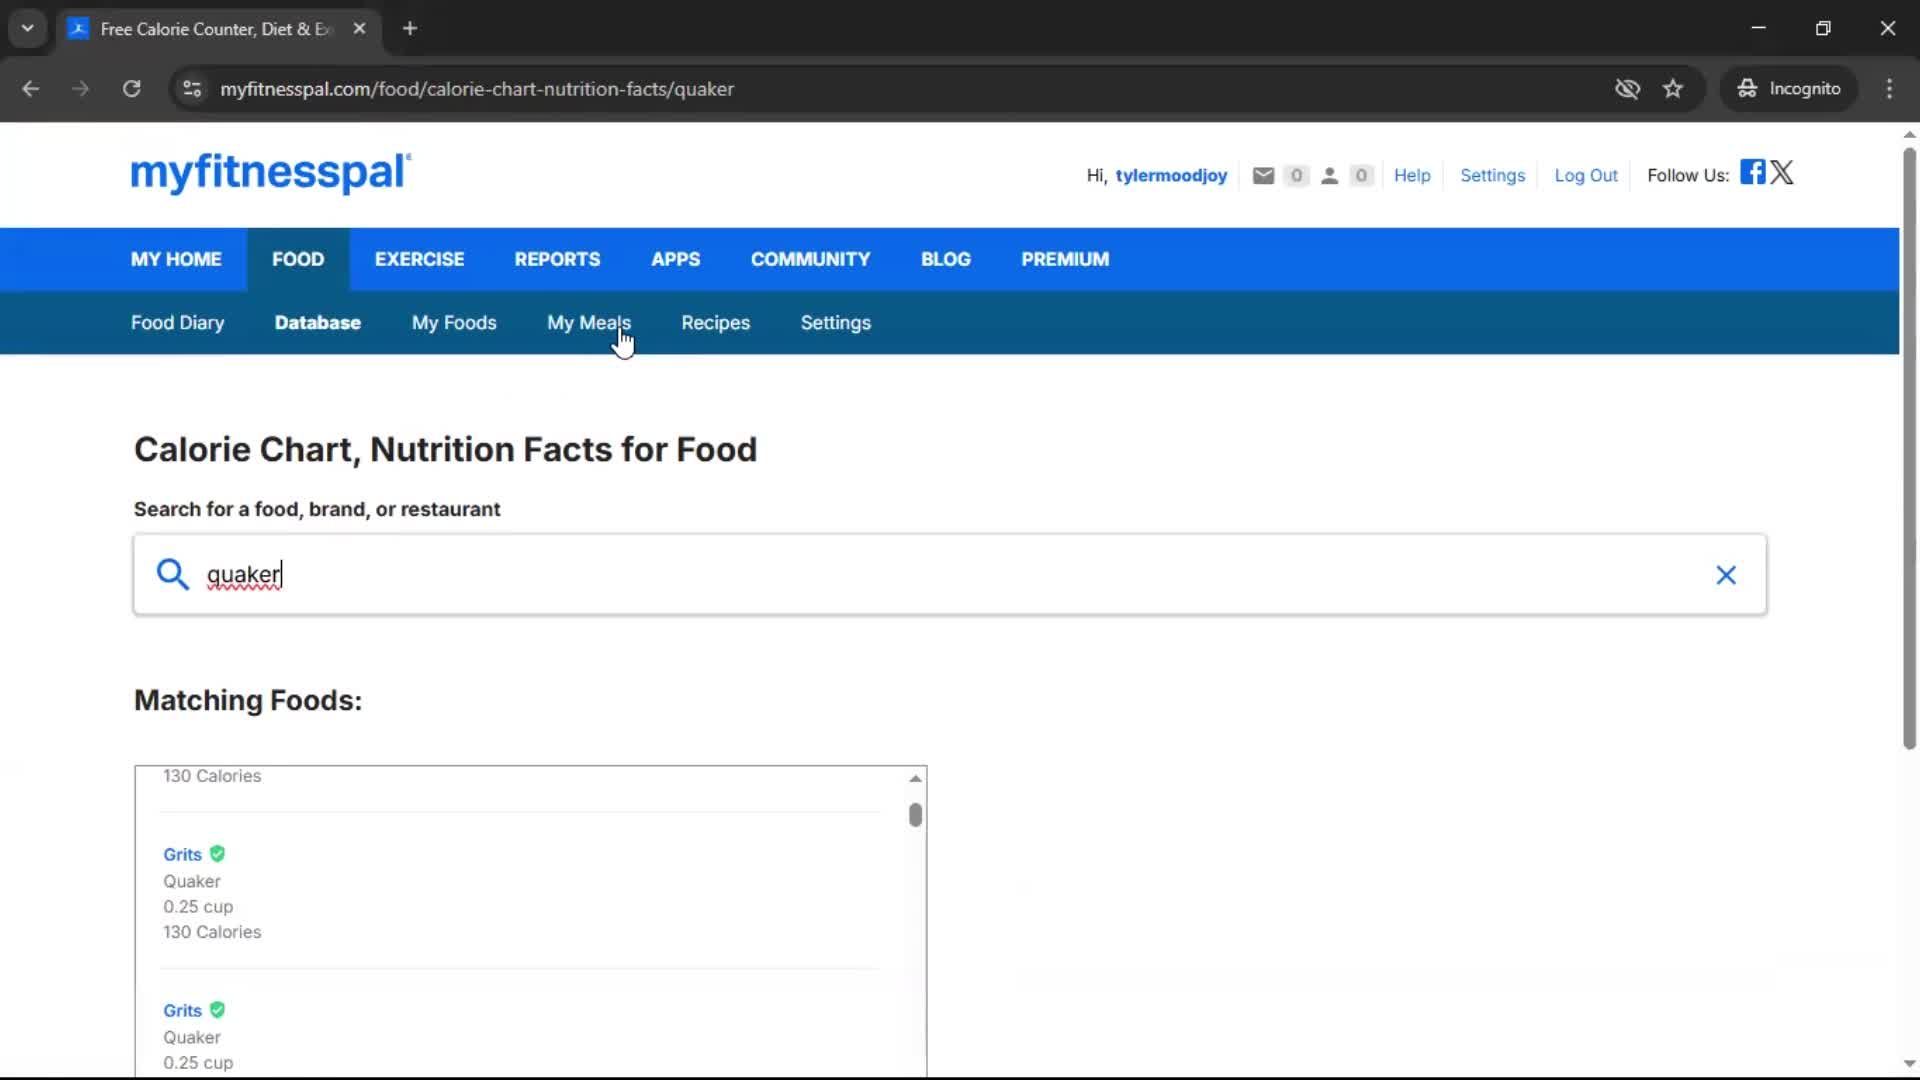Go to MY HOME tab
Viewport: 1920px width, 1080px height.
click(176, 259)
